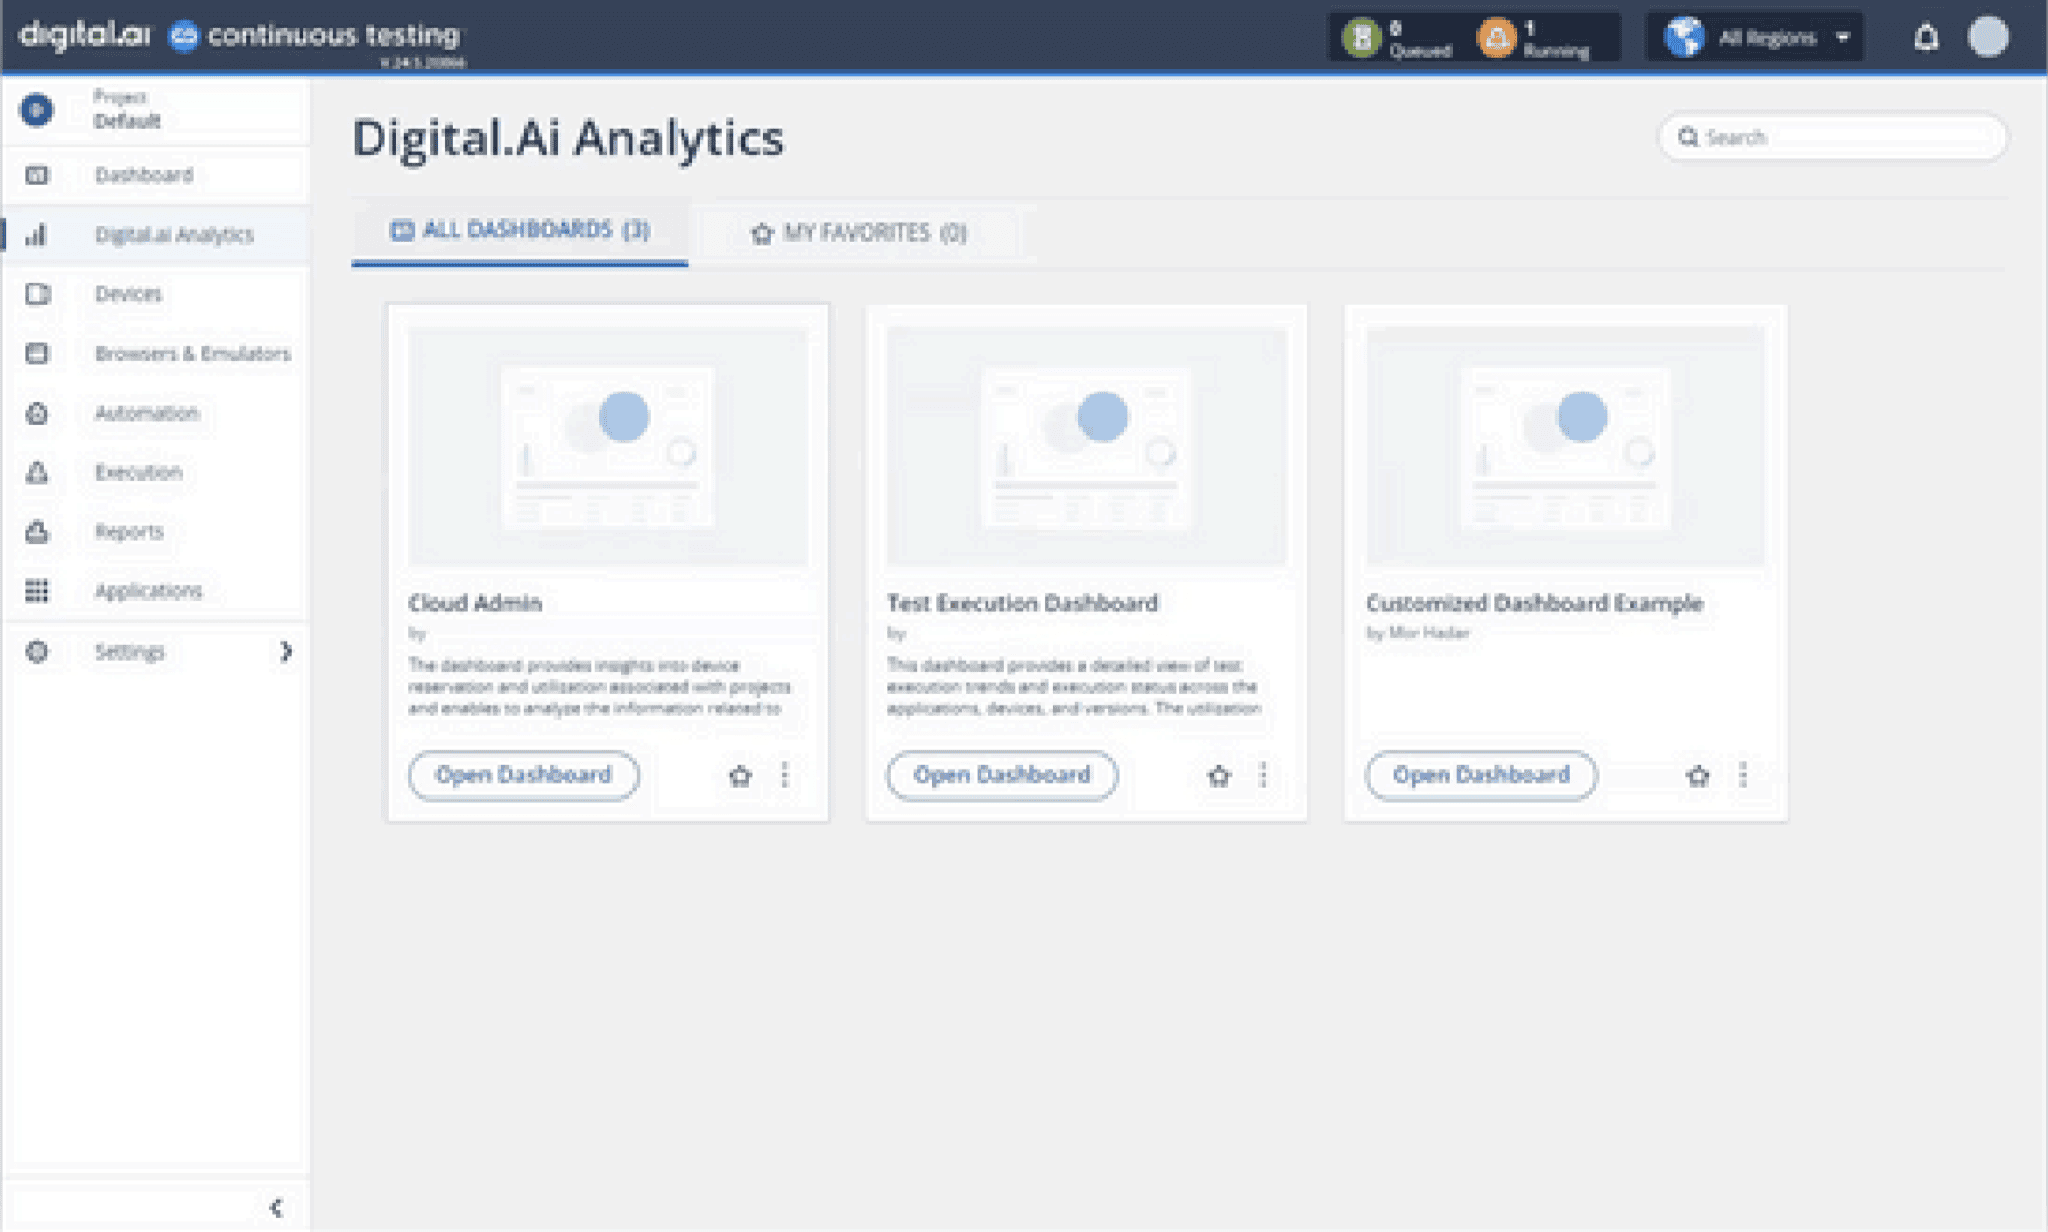The width and height of the screenshot is (2048, 1232).
Task: Collapse the left navigation sidebar
Action: click(x=277, y=1207)
